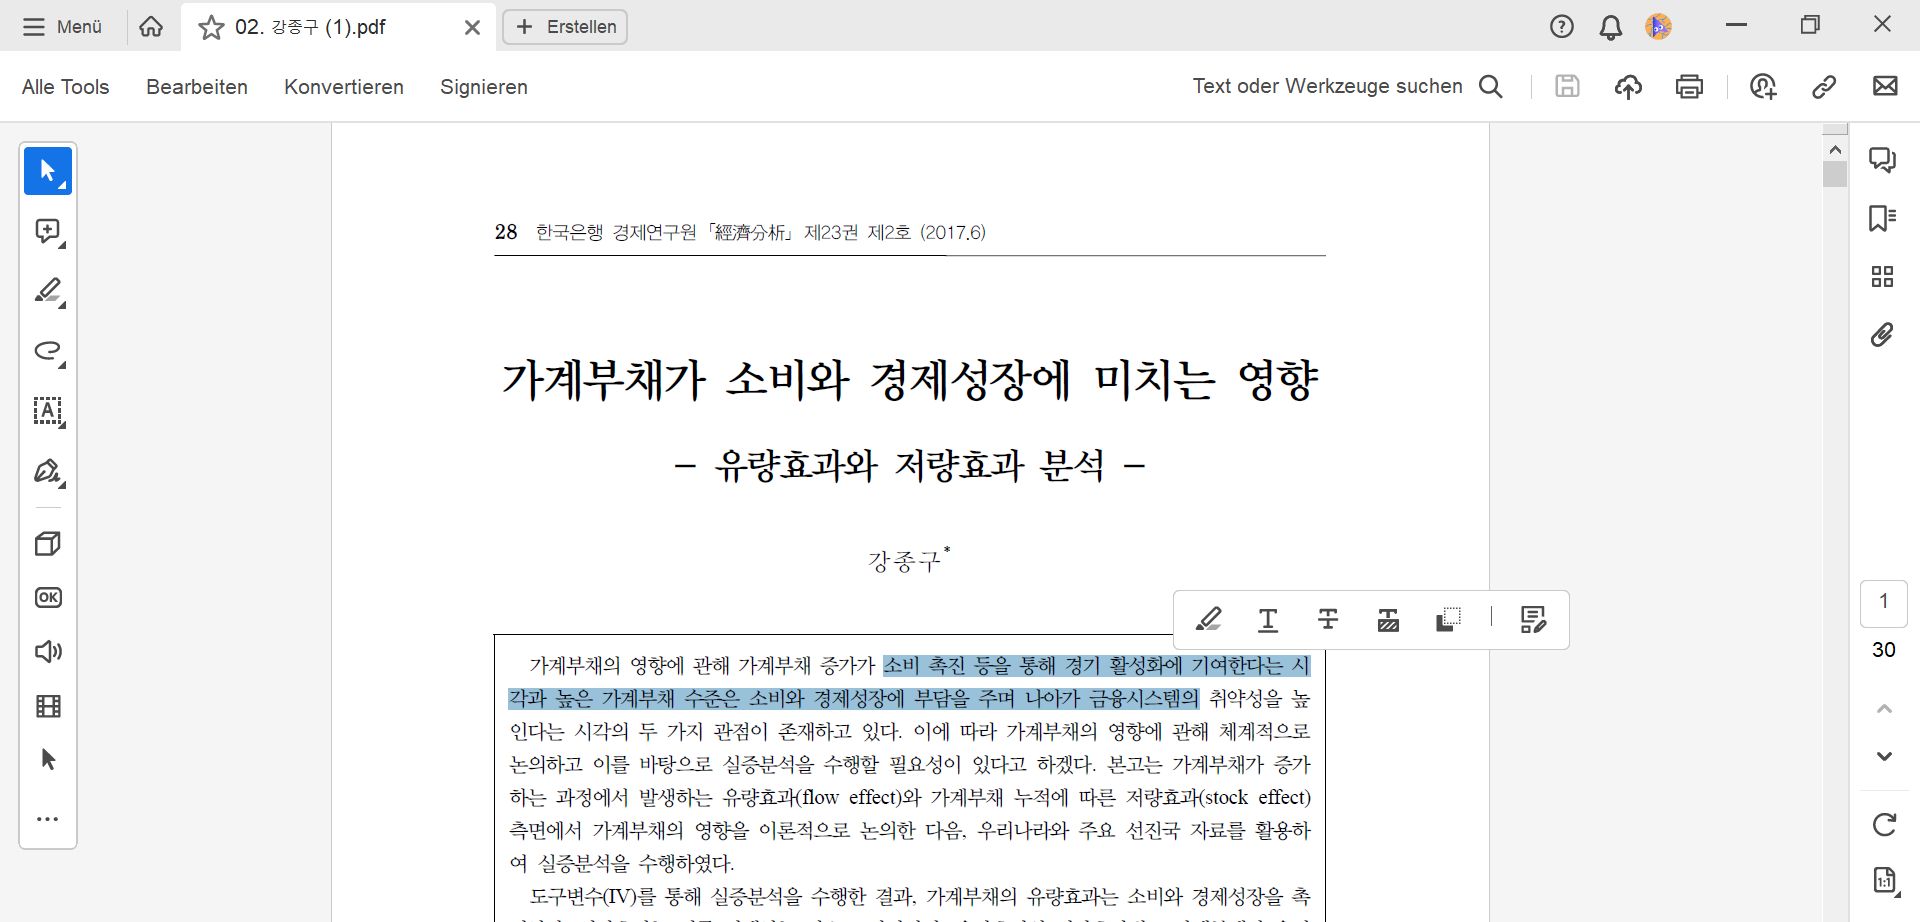
Task: Click the author name 강종구
Action: point(905,561)
